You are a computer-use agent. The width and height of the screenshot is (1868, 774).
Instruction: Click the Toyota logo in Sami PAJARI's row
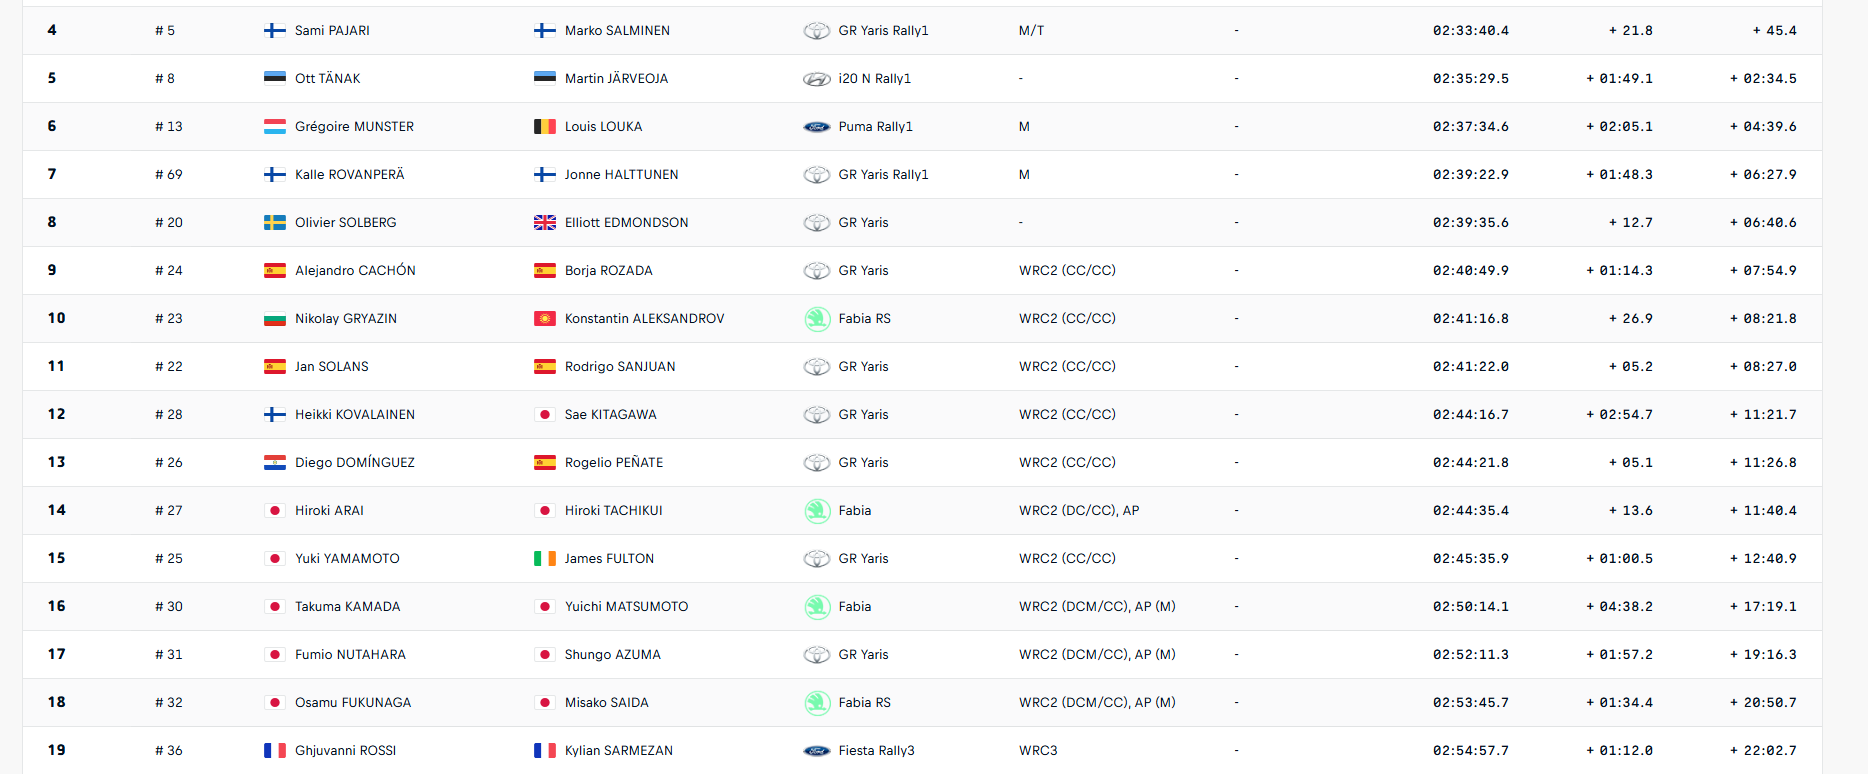point(817,31)
